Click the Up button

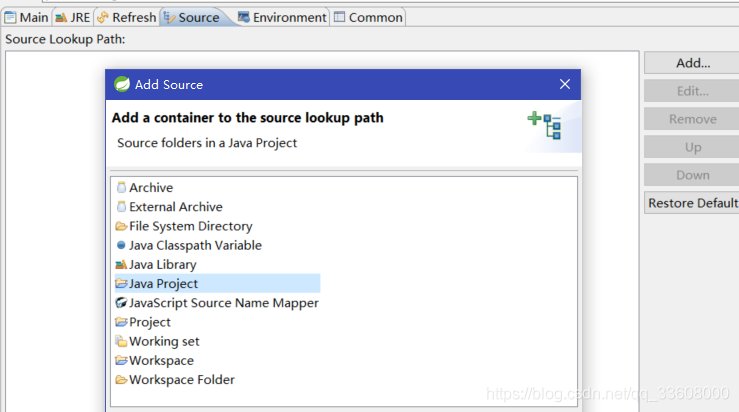(692, 147)
